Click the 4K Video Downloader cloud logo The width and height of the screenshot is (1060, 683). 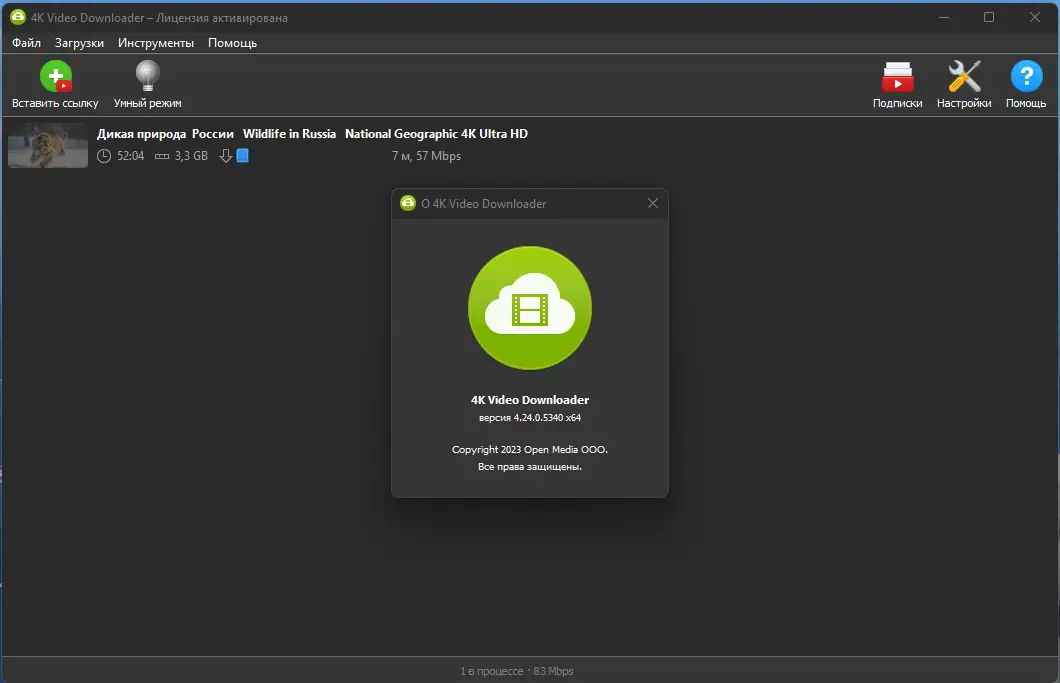click(x=529, y=308)
